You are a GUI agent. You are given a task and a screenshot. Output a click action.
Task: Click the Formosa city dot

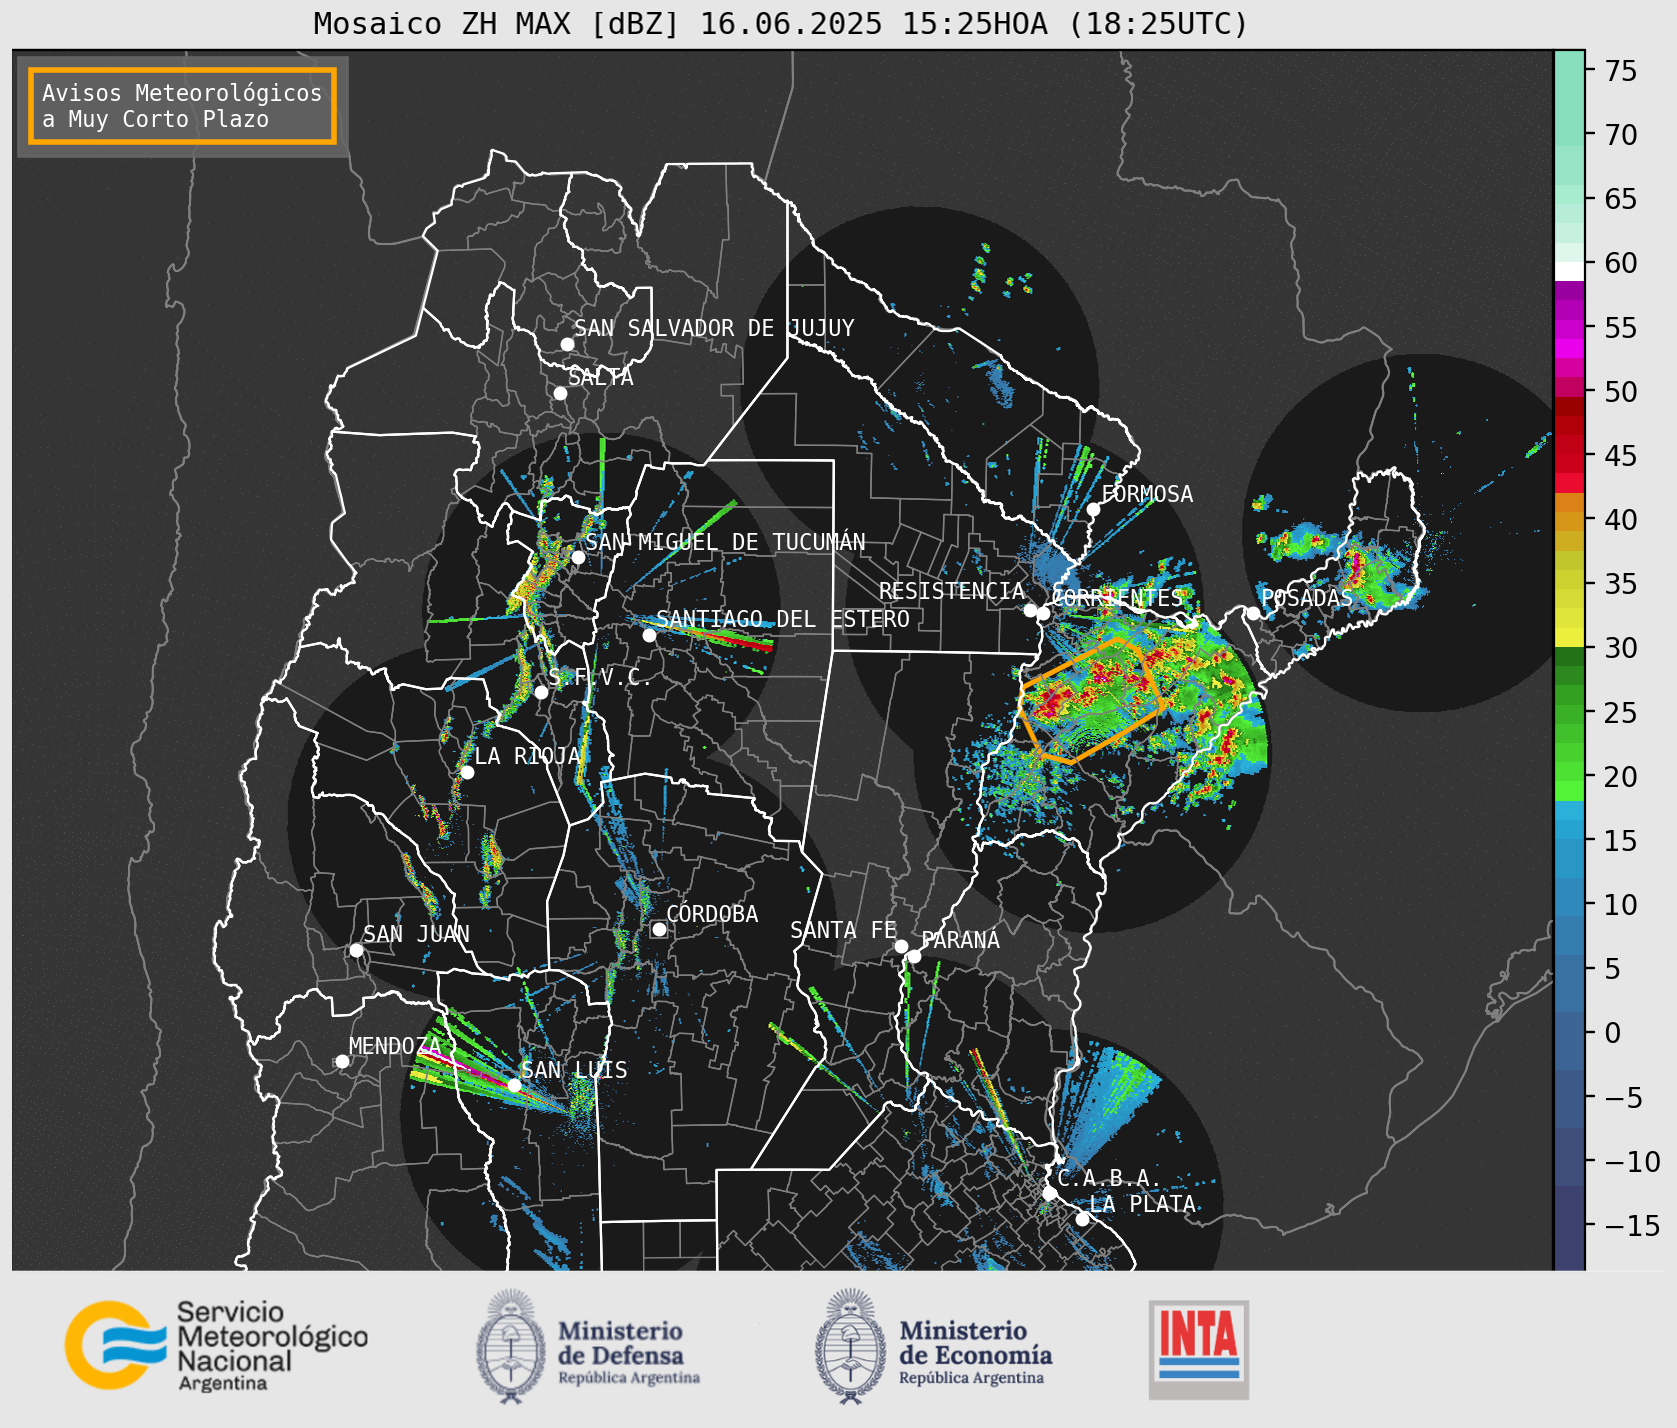pos(1093,509)
